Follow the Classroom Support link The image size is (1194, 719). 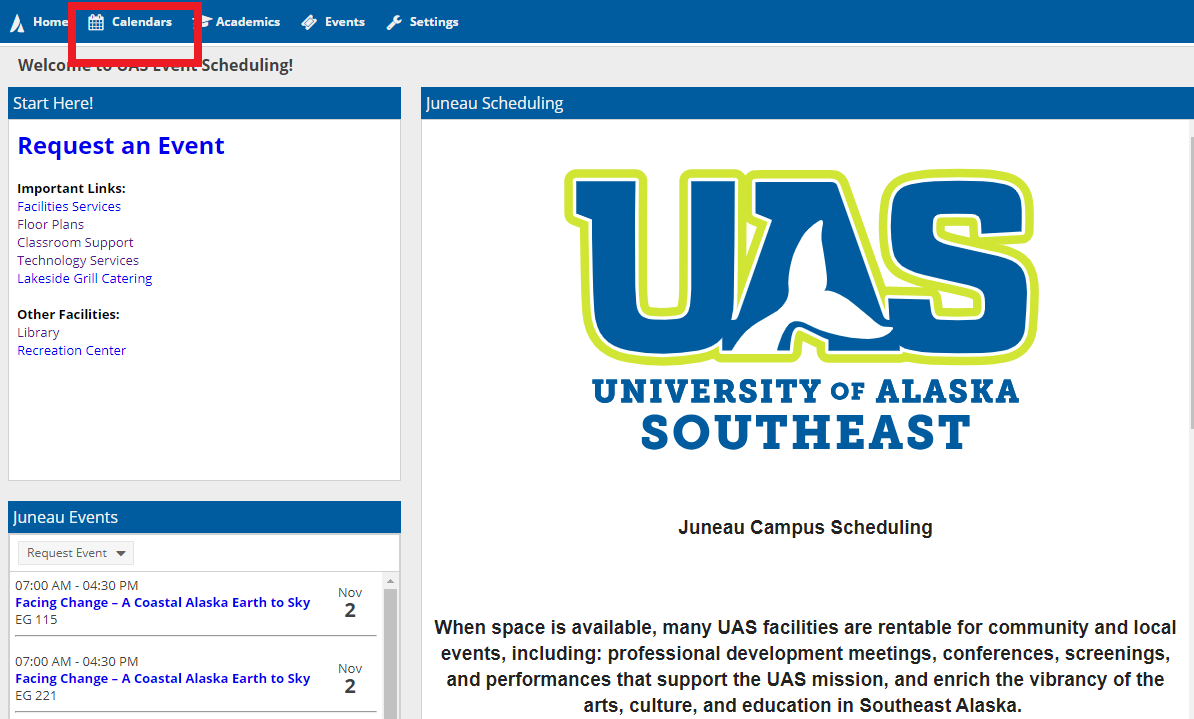(75, 242)
